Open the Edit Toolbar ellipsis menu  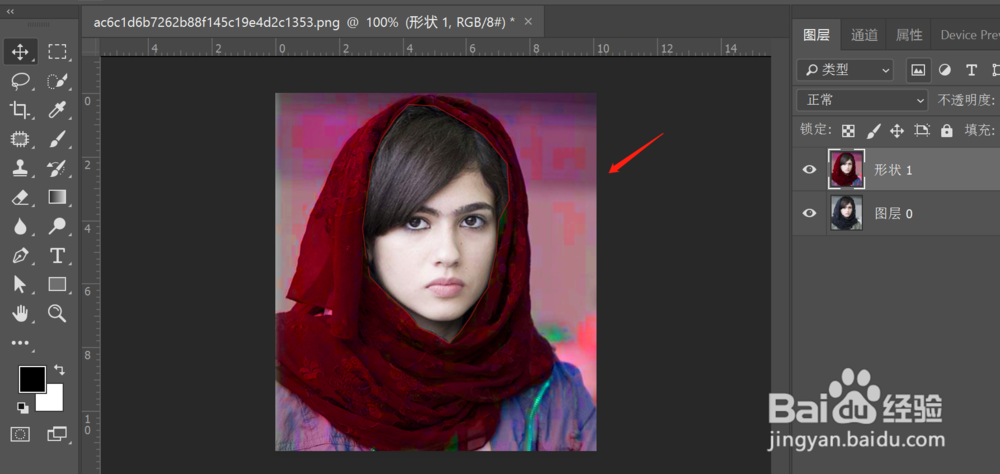coord(20,343)
